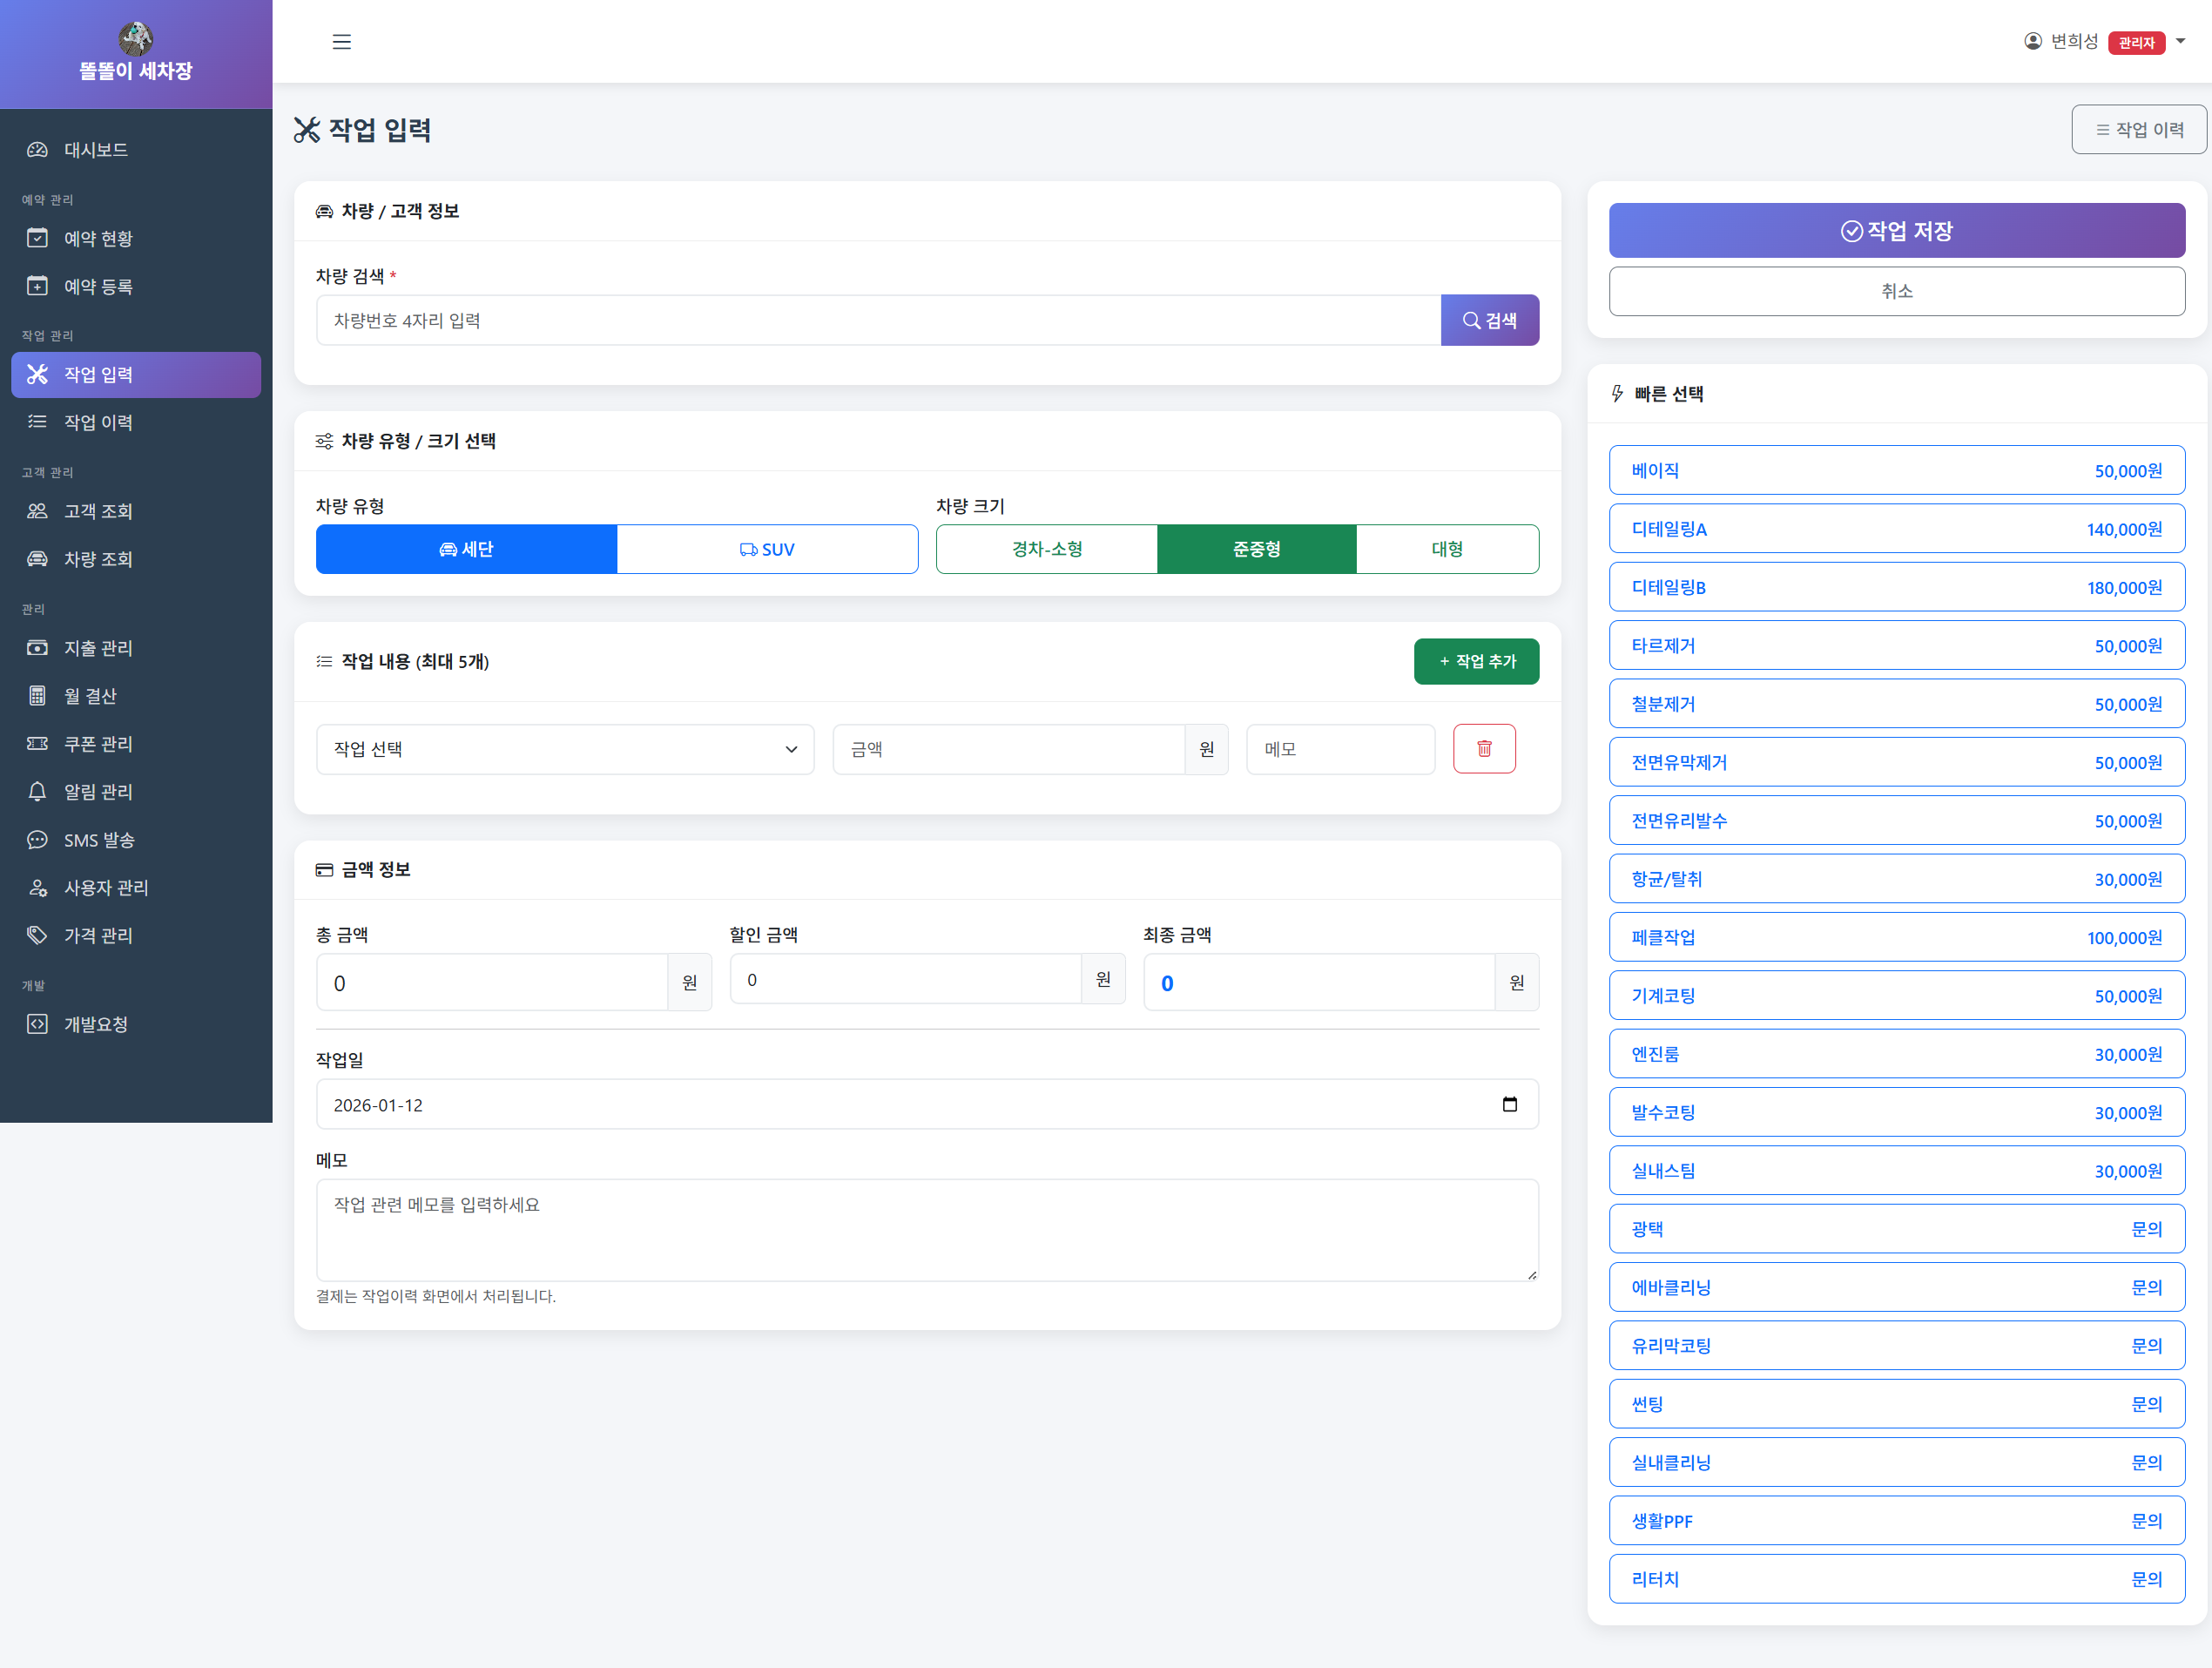Click the hamburger menu icon in header

(x=341, y=42)
